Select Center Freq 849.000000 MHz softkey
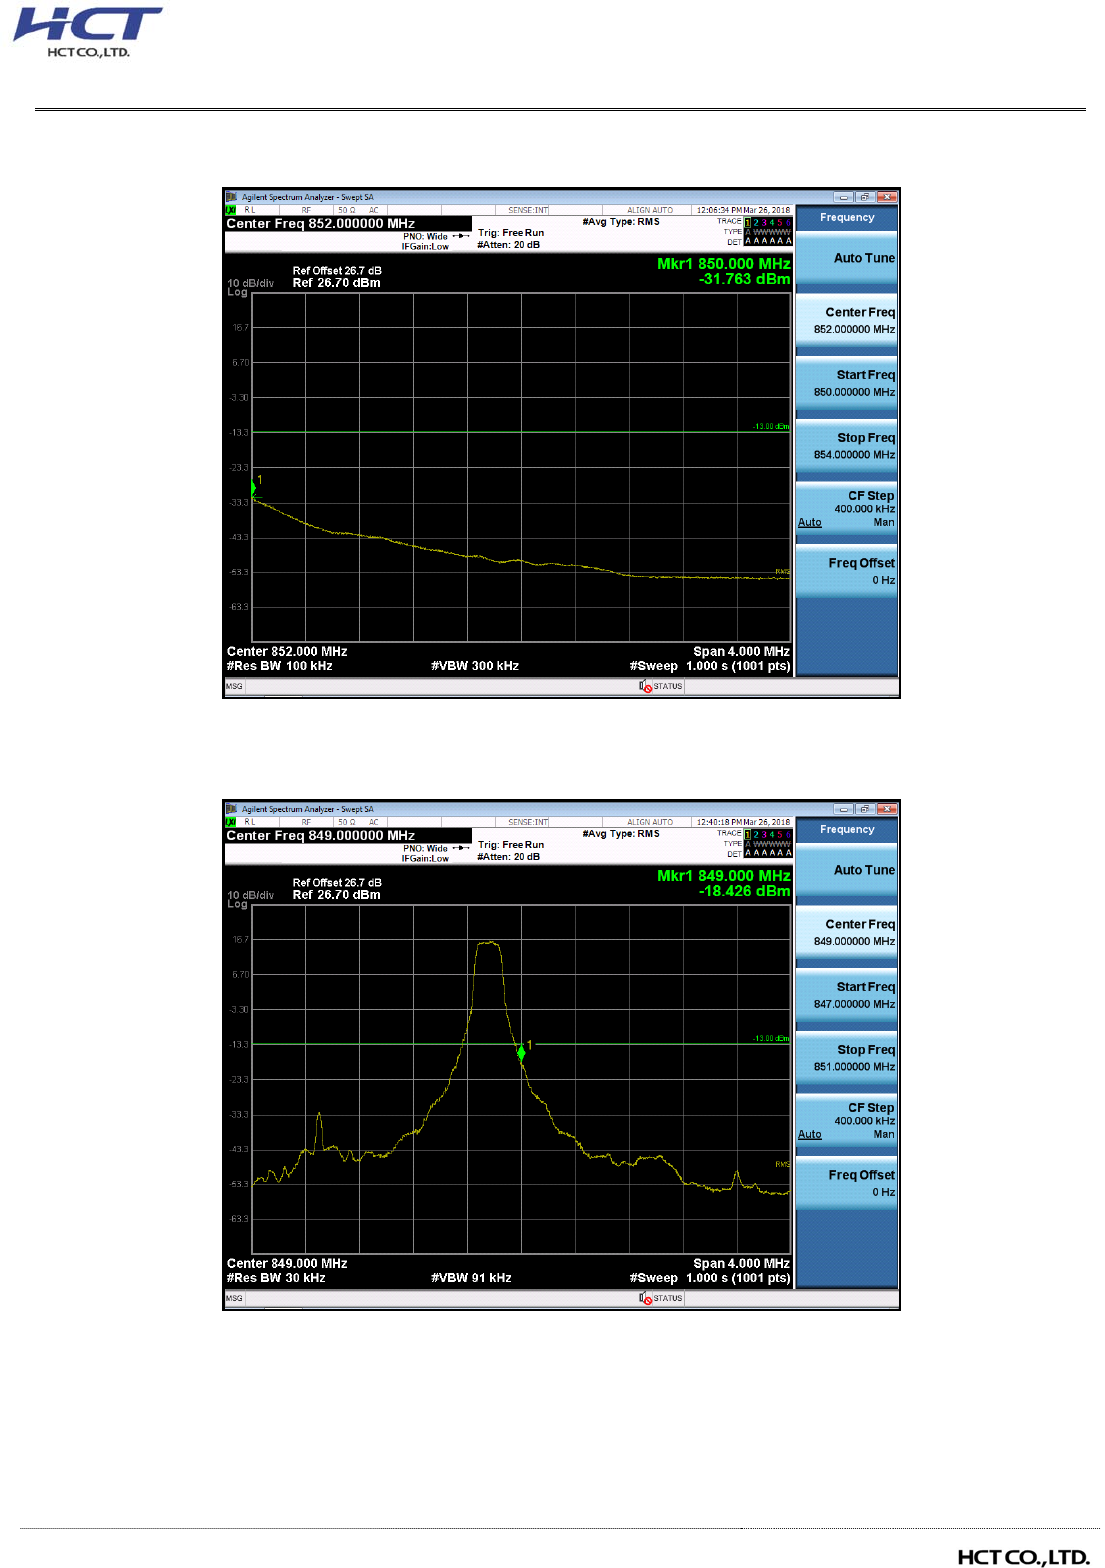 pos(847,932)
